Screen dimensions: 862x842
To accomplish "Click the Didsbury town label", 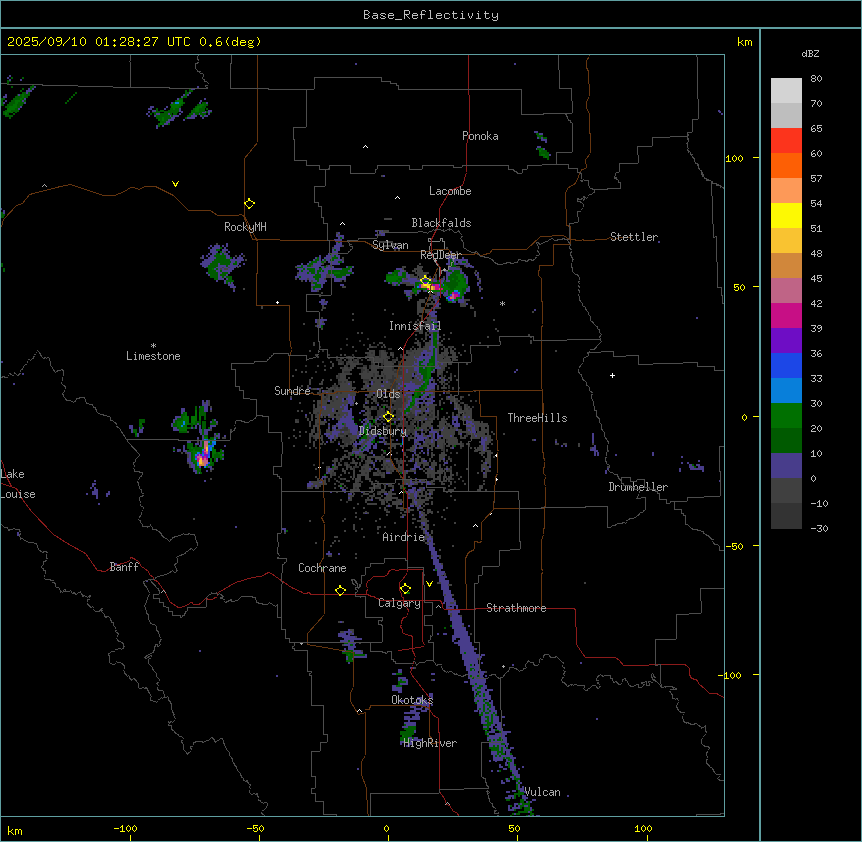I will click(x=383, y=431).
